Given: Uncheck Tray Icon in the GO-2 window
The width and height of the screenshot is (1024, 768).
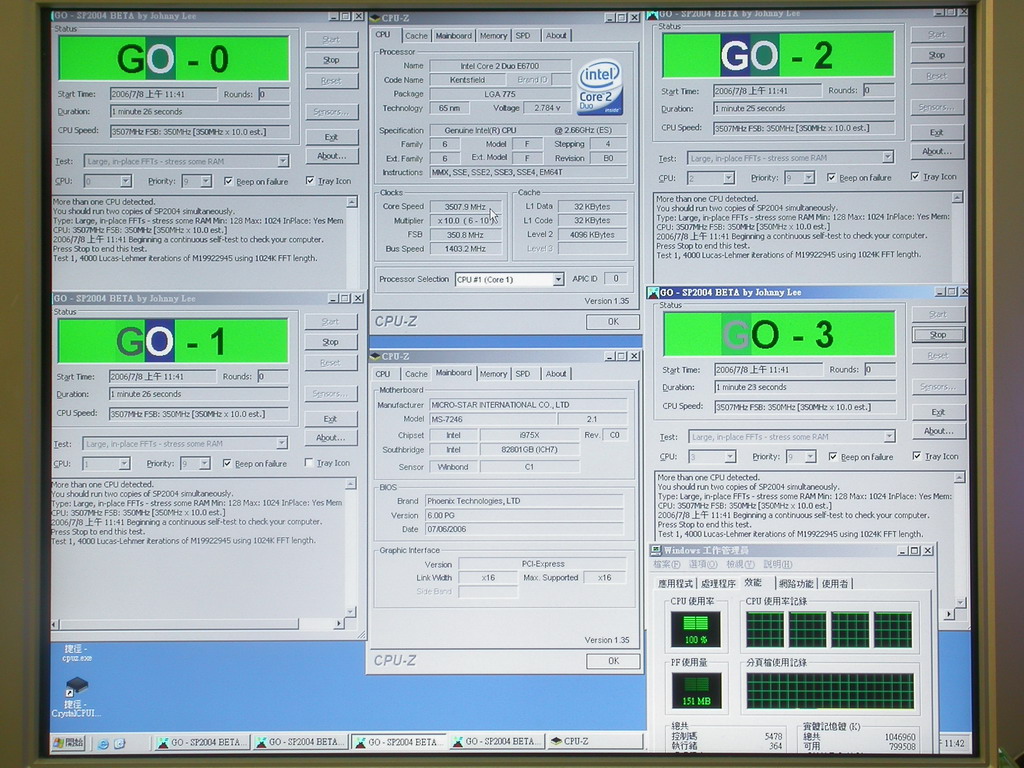Looking at the screenshot, I should tap(915, 176).
